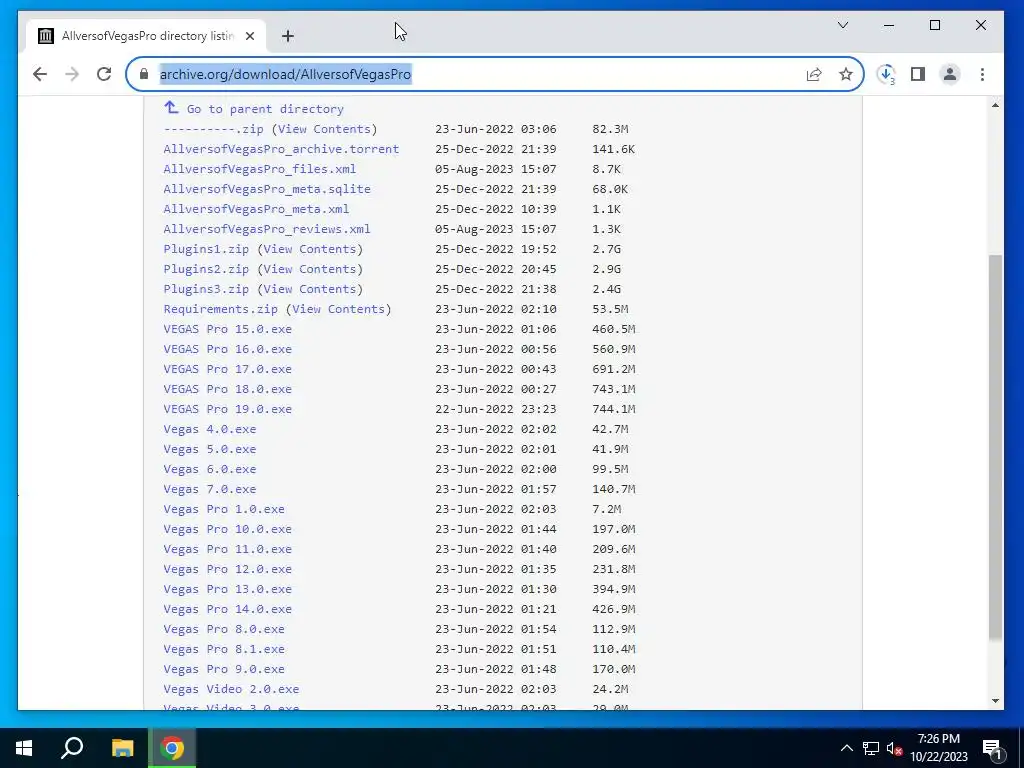Open Chrome three-dot menu
1024x768 pixels.
click(x=982, y=74)
